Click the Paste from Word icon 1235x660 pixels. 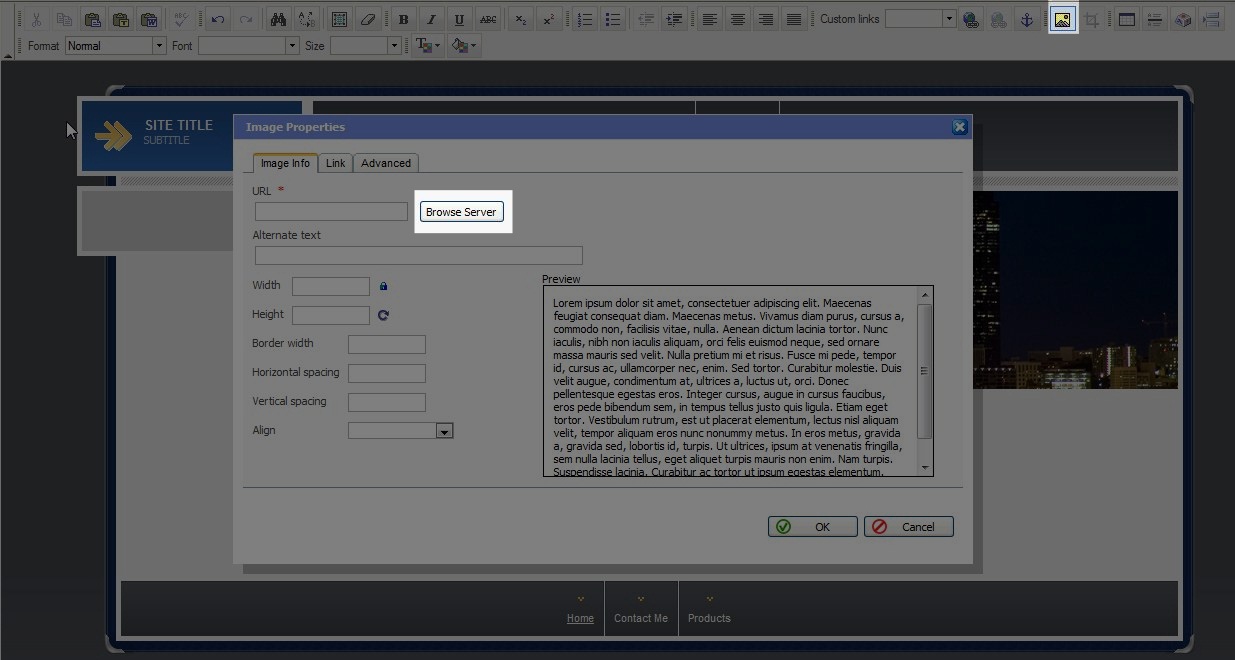[148, 19]
